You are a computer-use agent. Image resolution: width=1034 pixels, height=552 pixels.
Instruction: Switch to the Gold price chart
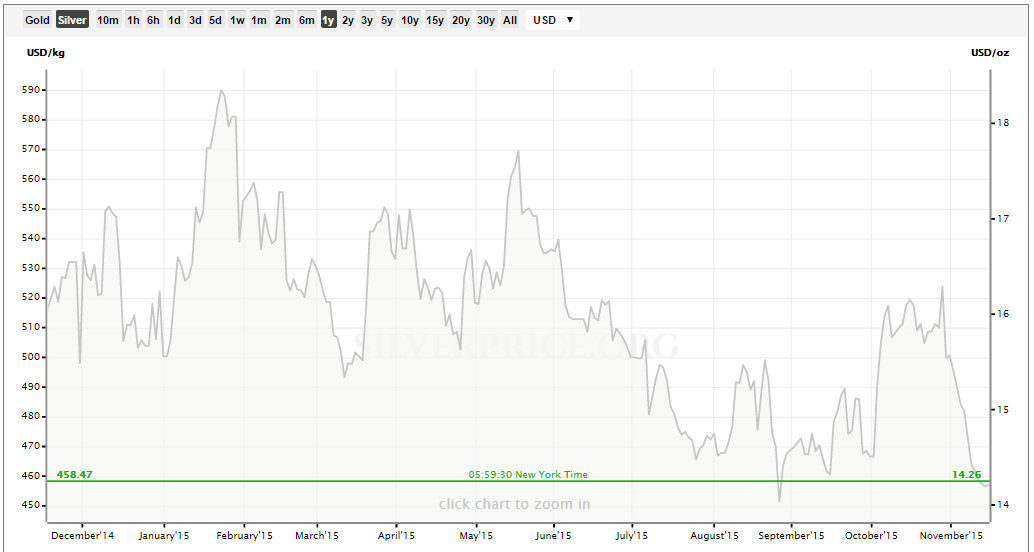click(37, 20)
